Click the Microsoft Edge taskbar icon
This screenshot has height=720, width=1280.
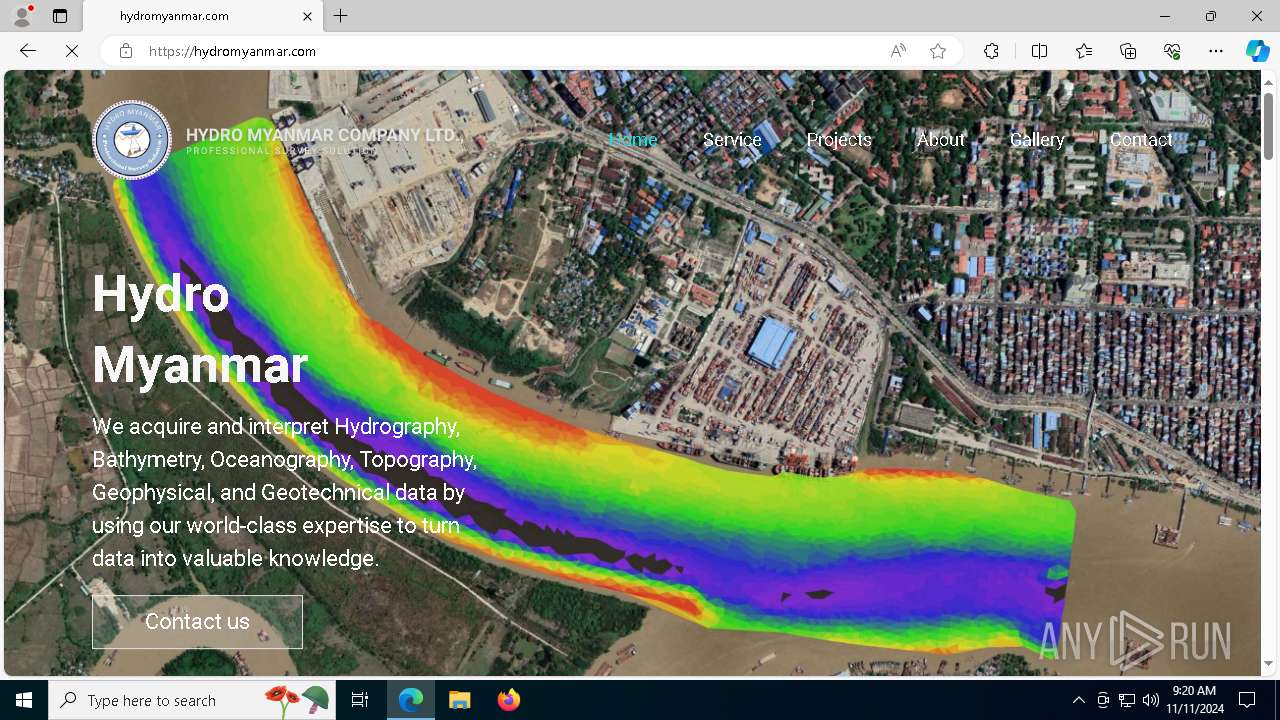coord(411,700)
